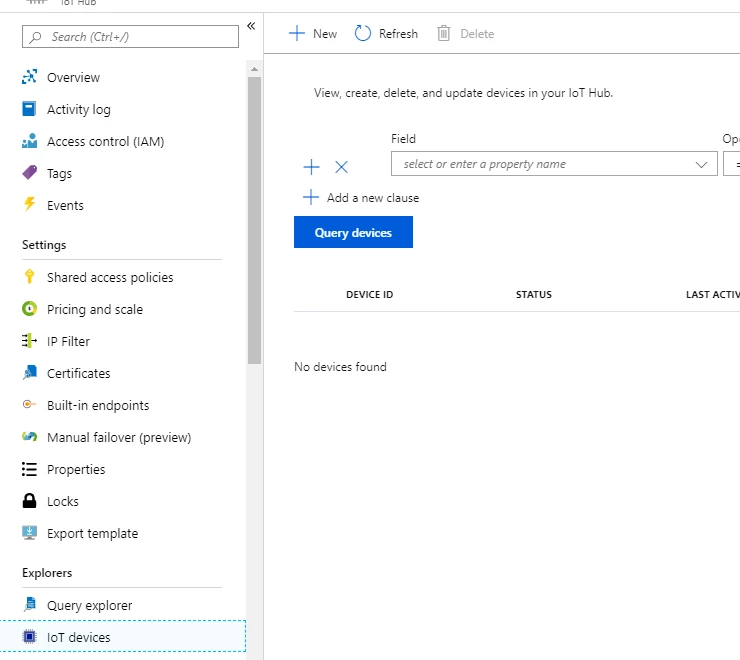The image size is (740, 660).
Task: Collapse the sidebar with double chevron
Action: click(x=251, y=26)
